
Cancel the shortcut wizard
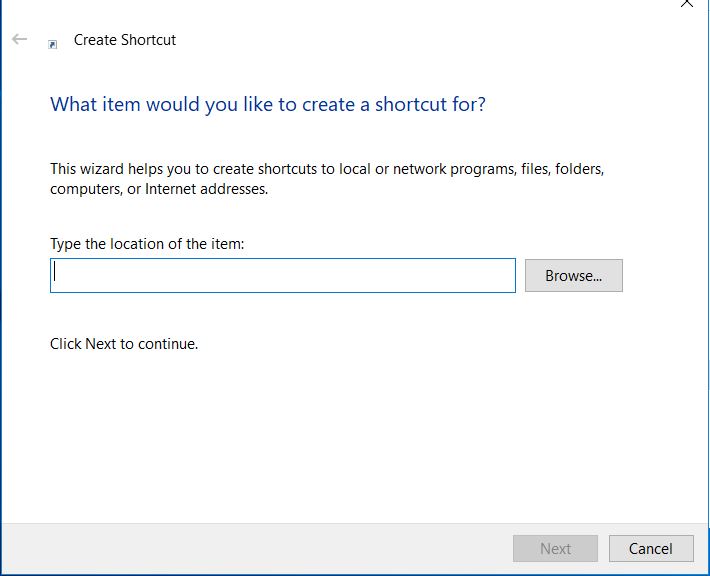650,548
